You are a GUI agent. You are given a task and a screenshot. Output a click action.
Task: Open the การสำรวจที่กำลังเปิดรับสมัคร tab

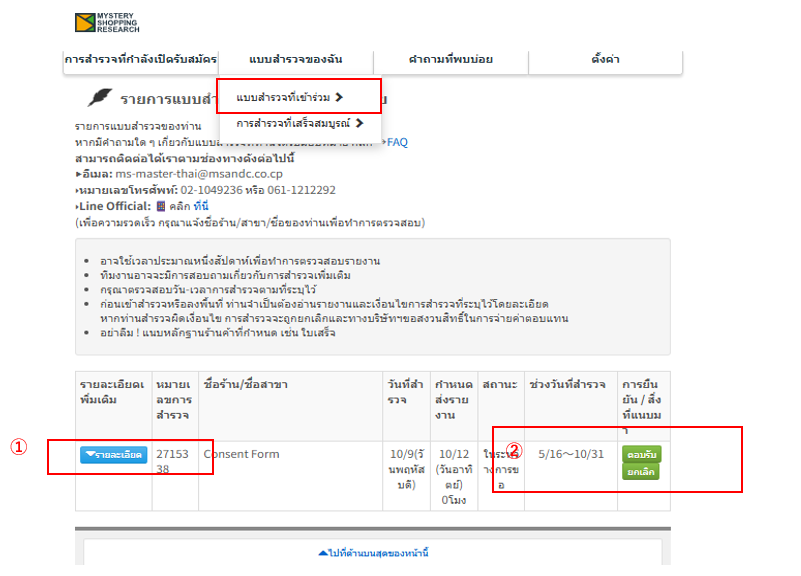140,59
